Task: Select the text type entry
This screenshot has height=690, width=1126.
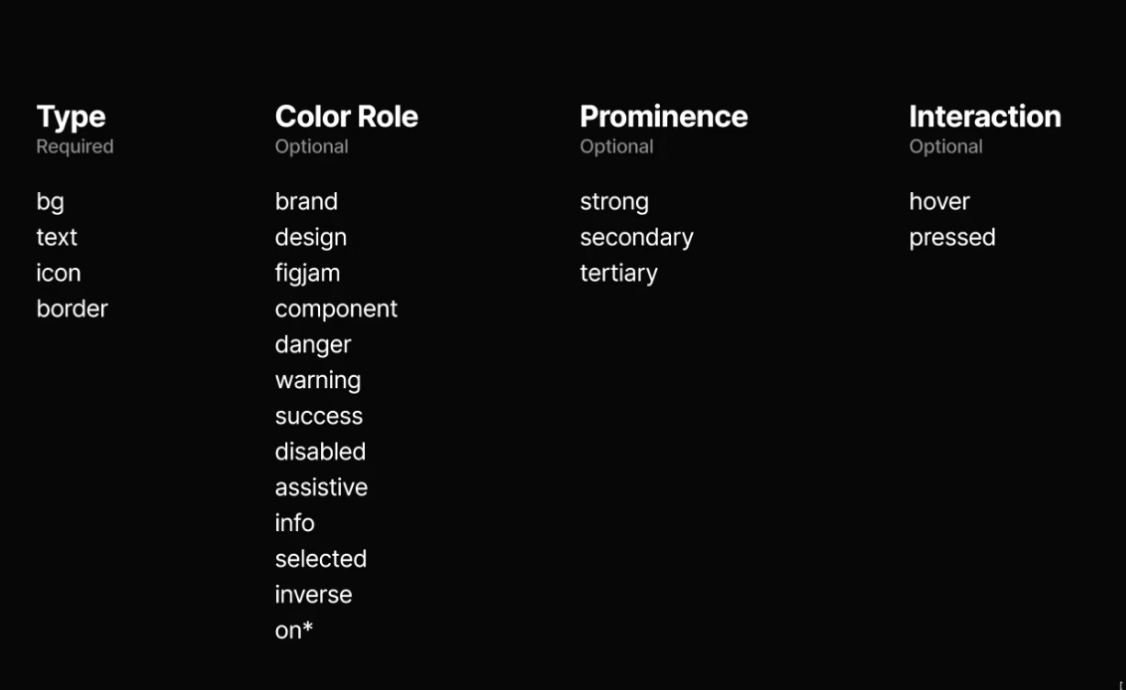Action: (57, 237)
